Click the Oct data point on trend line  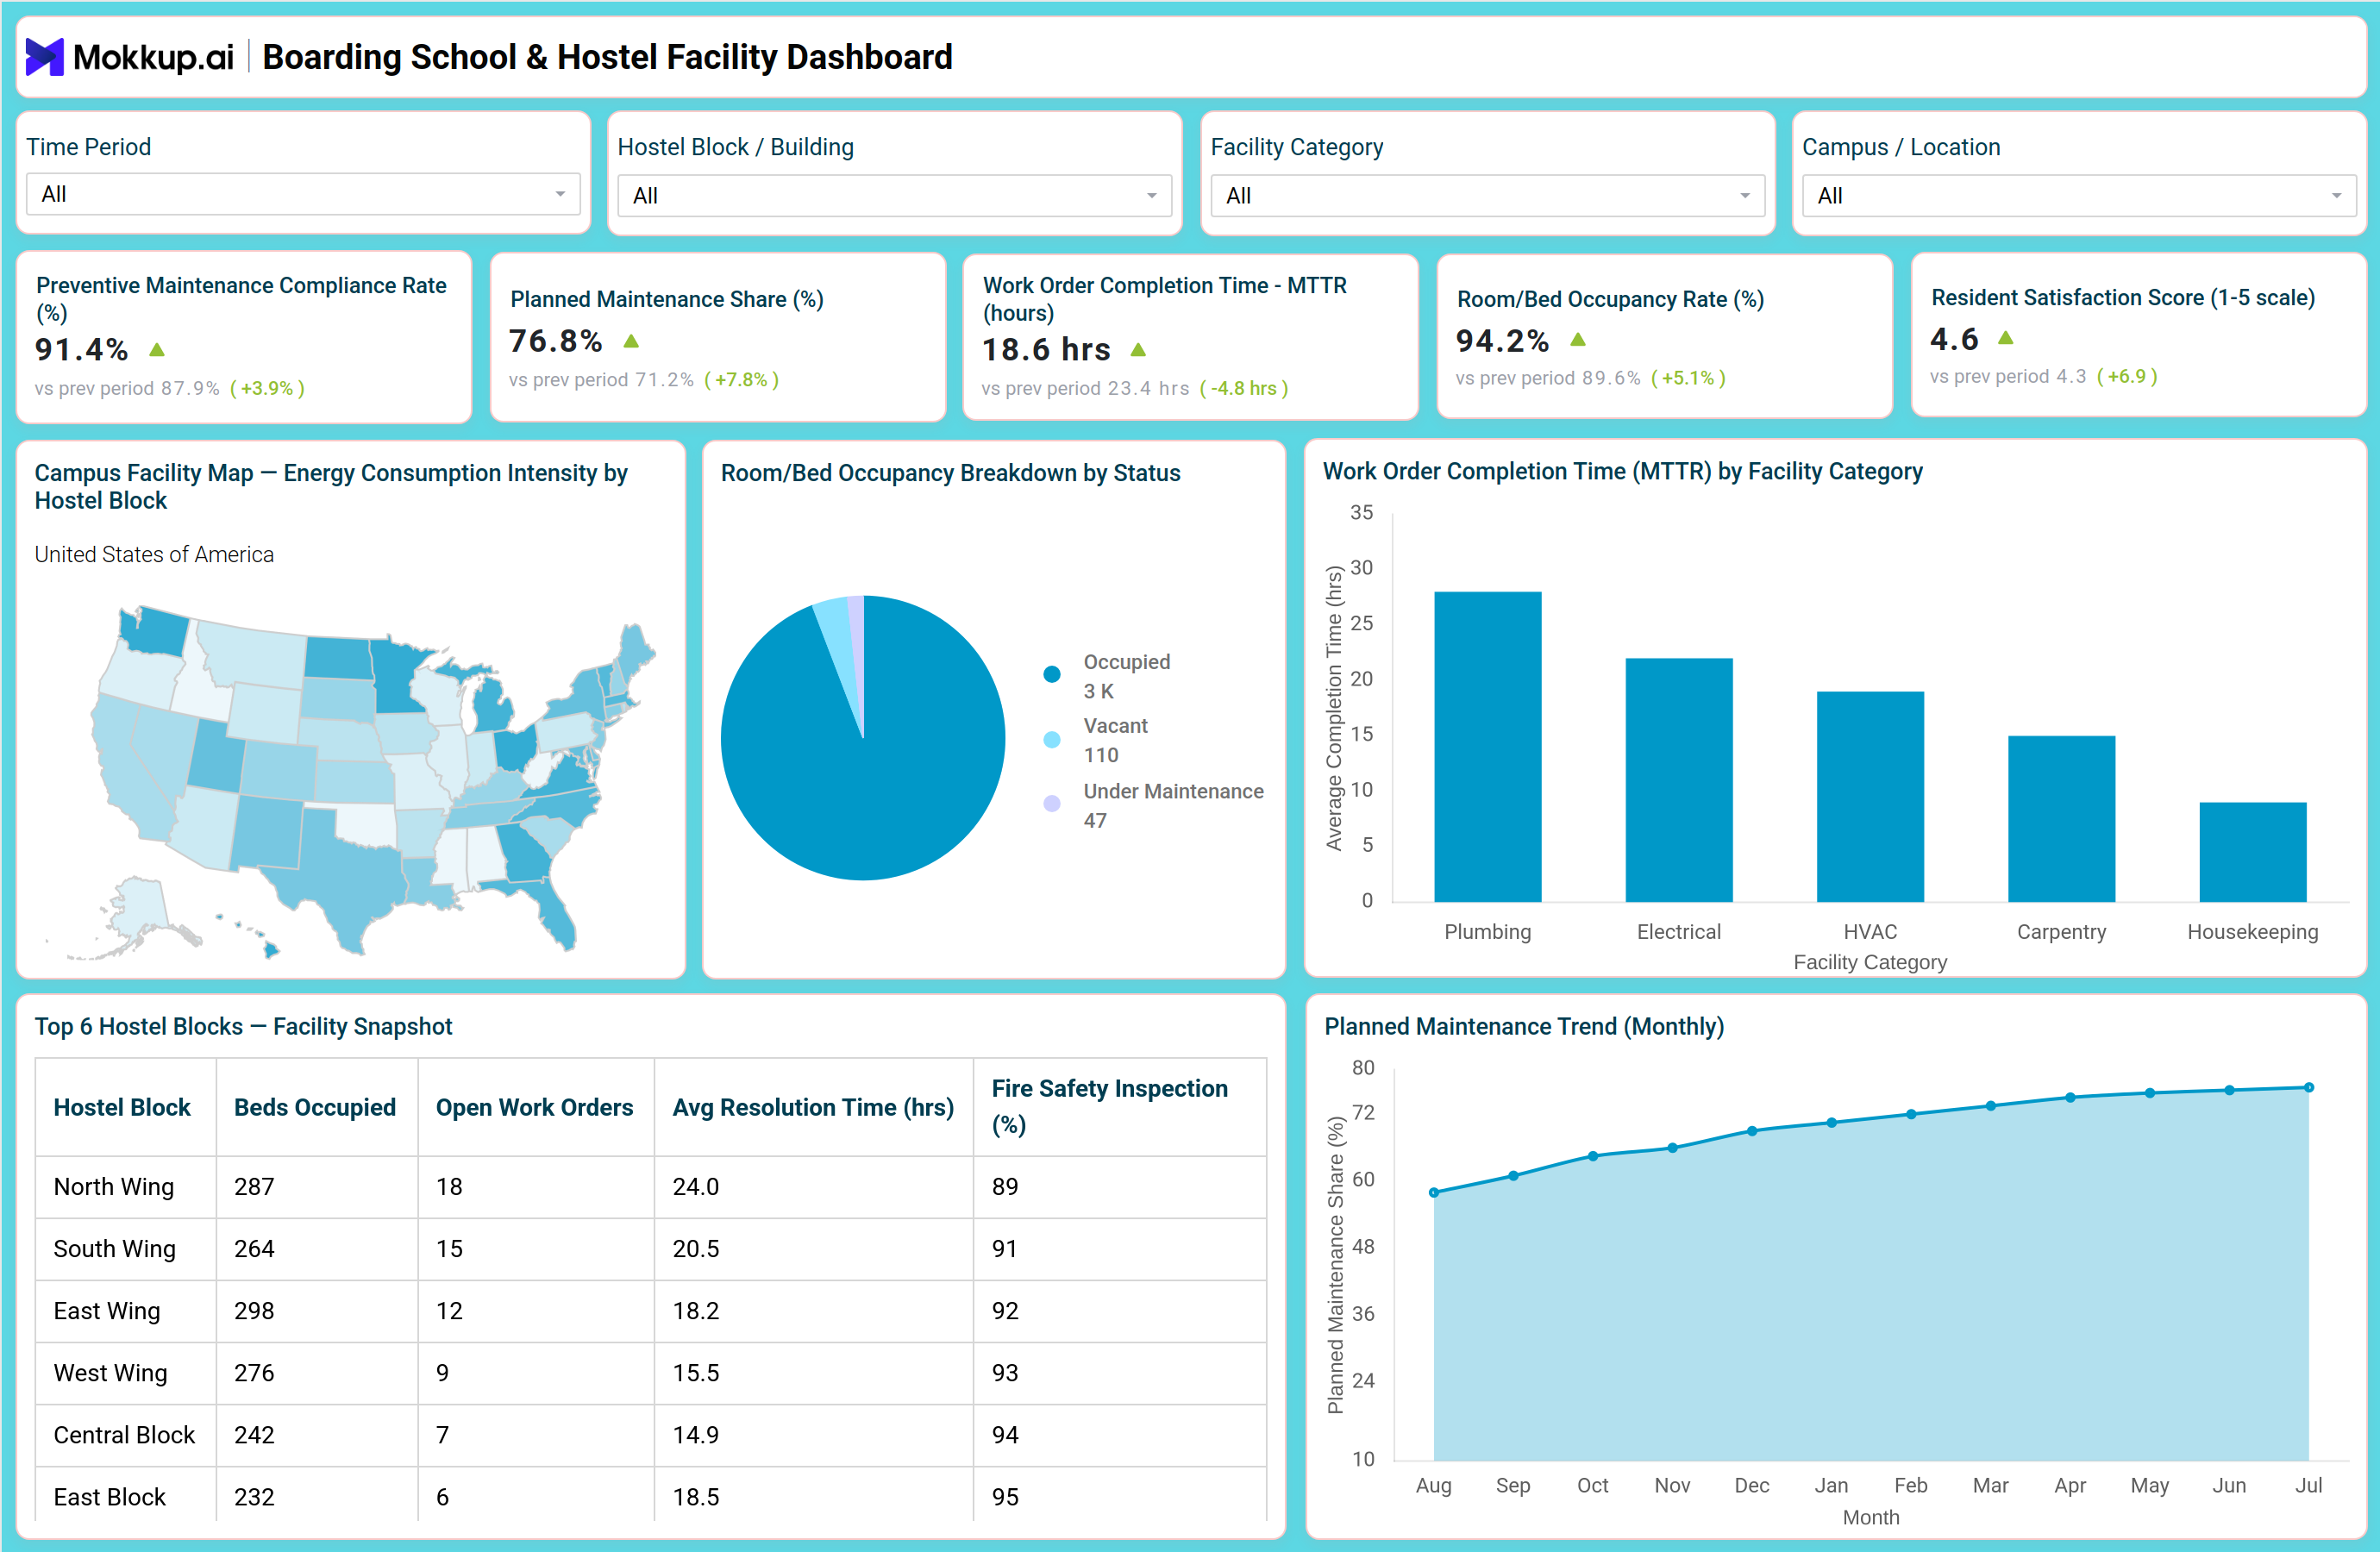coord(1593,1156)
